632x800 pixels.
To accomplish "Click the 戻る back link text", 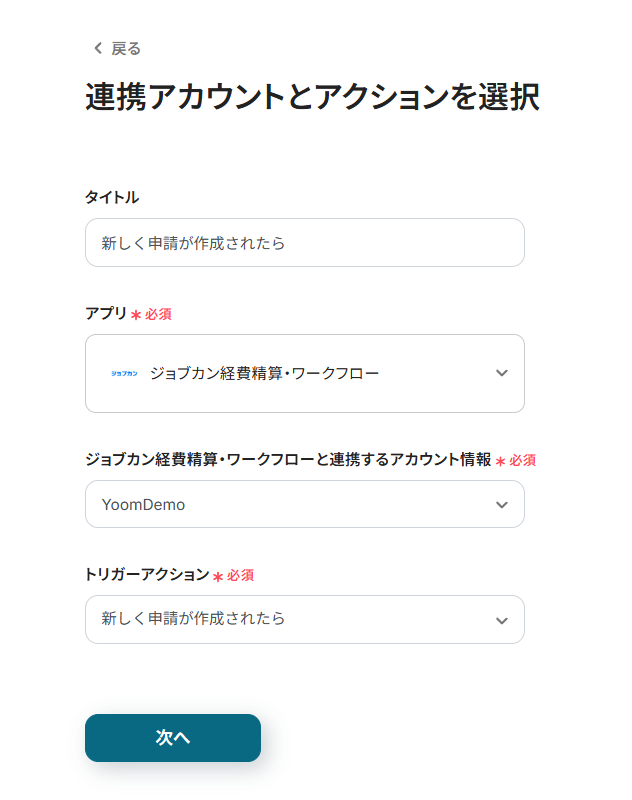I will [x=126, y=48].
